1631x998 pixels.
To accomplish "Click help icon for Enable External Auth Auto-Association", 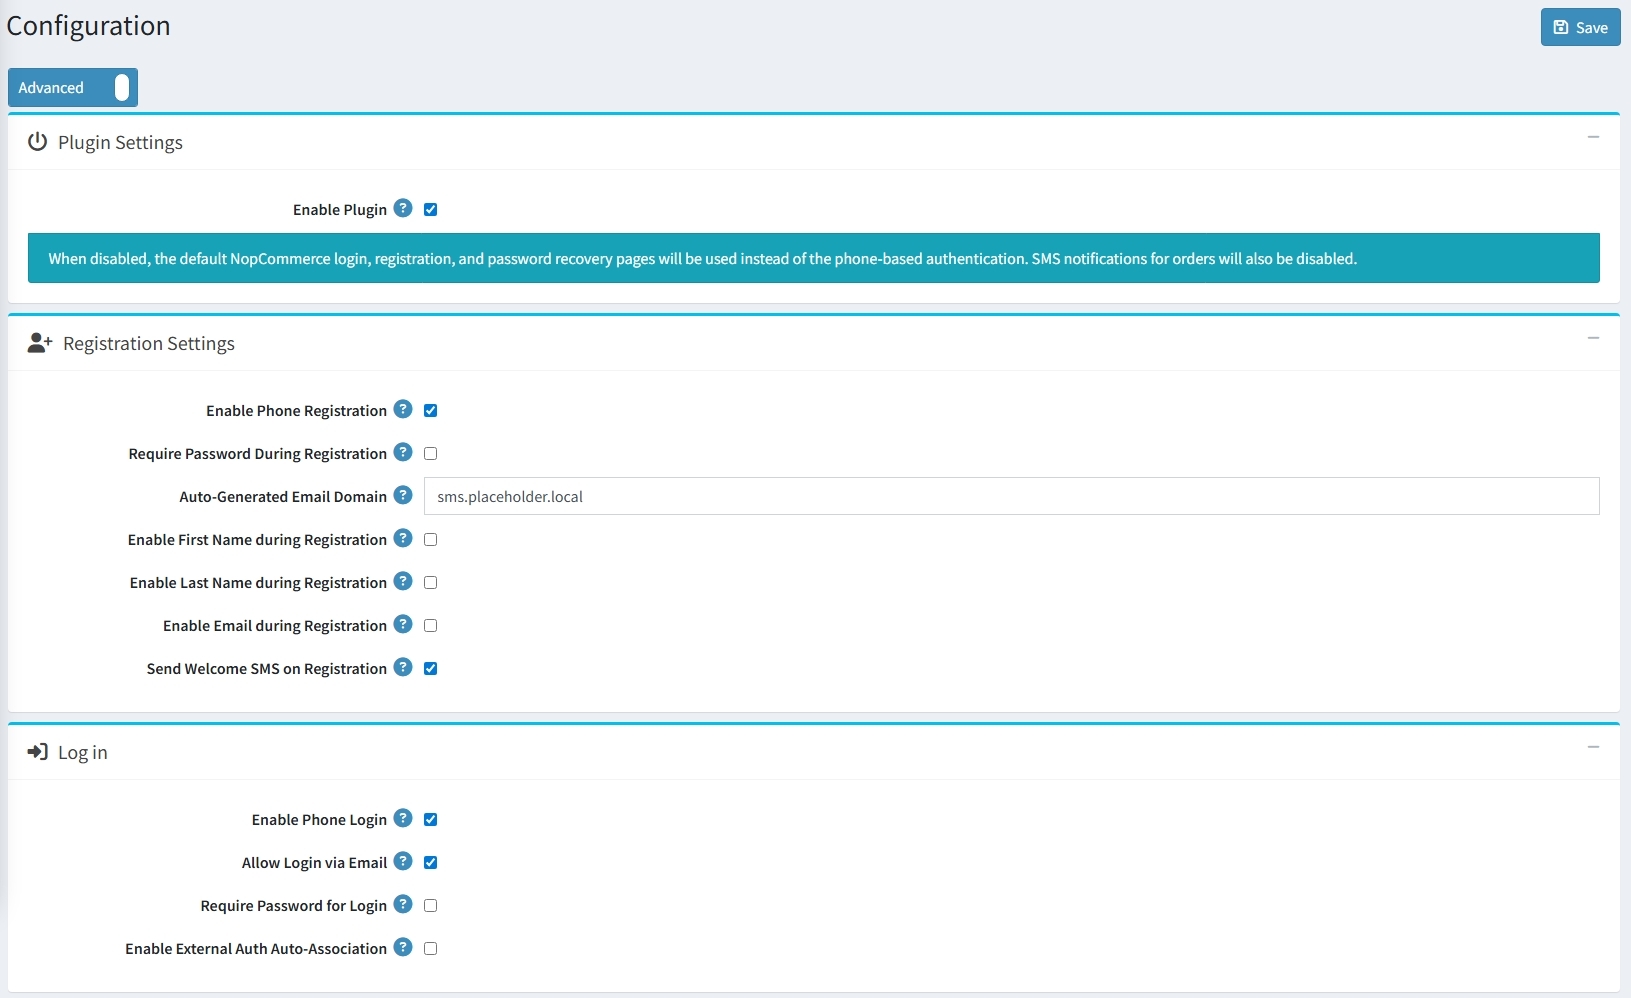I will tap(403, 947).
